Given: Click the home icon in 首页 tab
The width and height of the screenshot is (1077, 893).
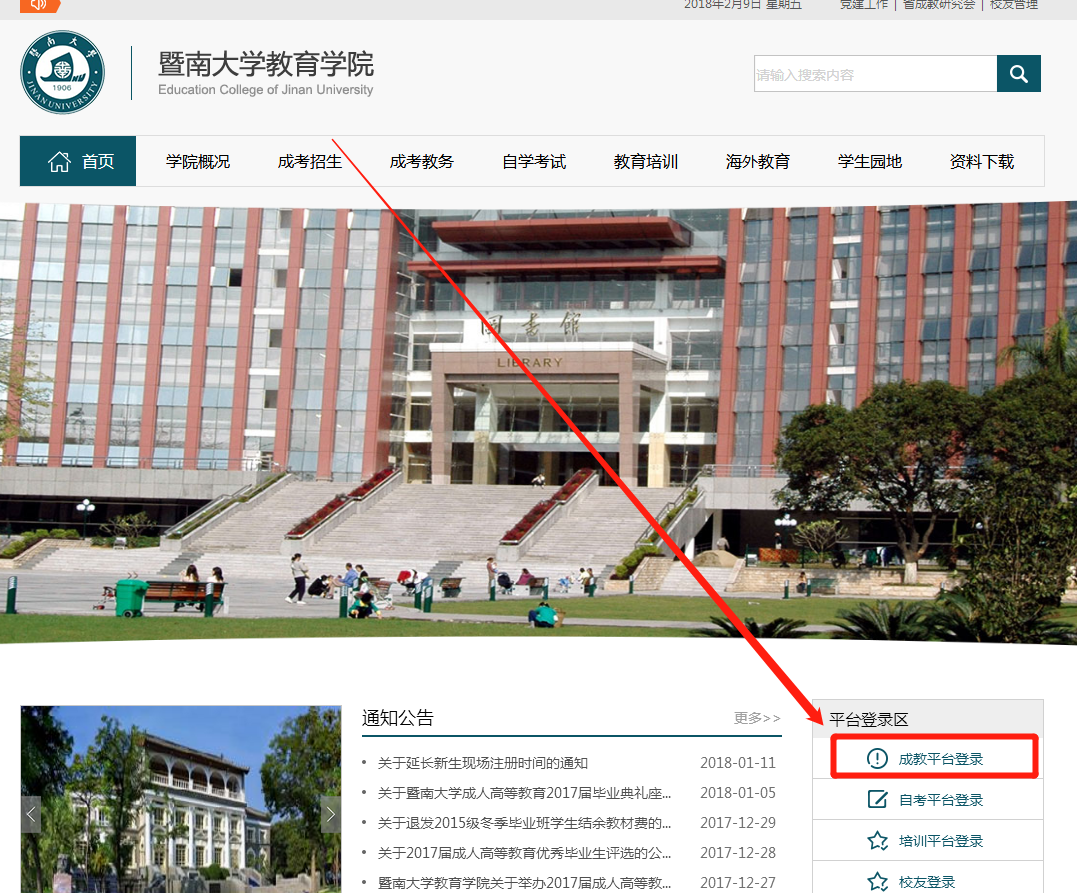Looking at the screenshot, I should [x=59, y=161].
